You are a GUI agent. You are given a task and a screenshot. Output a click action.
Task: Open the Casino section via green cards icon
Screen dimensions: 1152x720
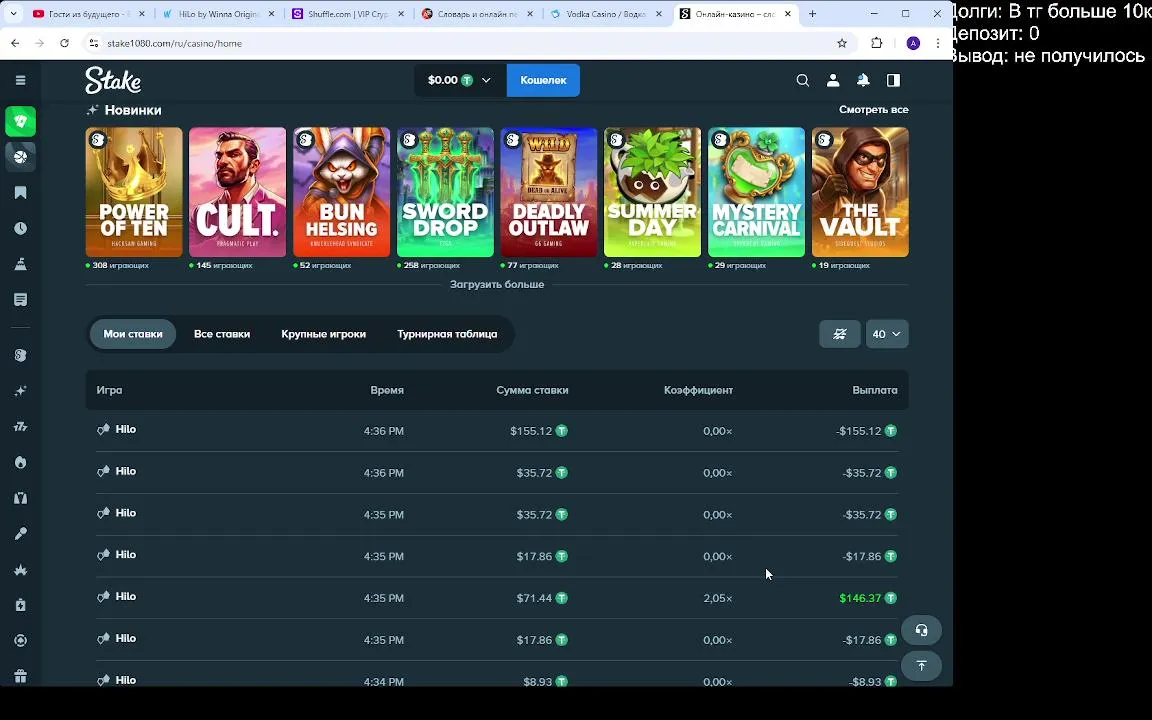click(21, 121)
